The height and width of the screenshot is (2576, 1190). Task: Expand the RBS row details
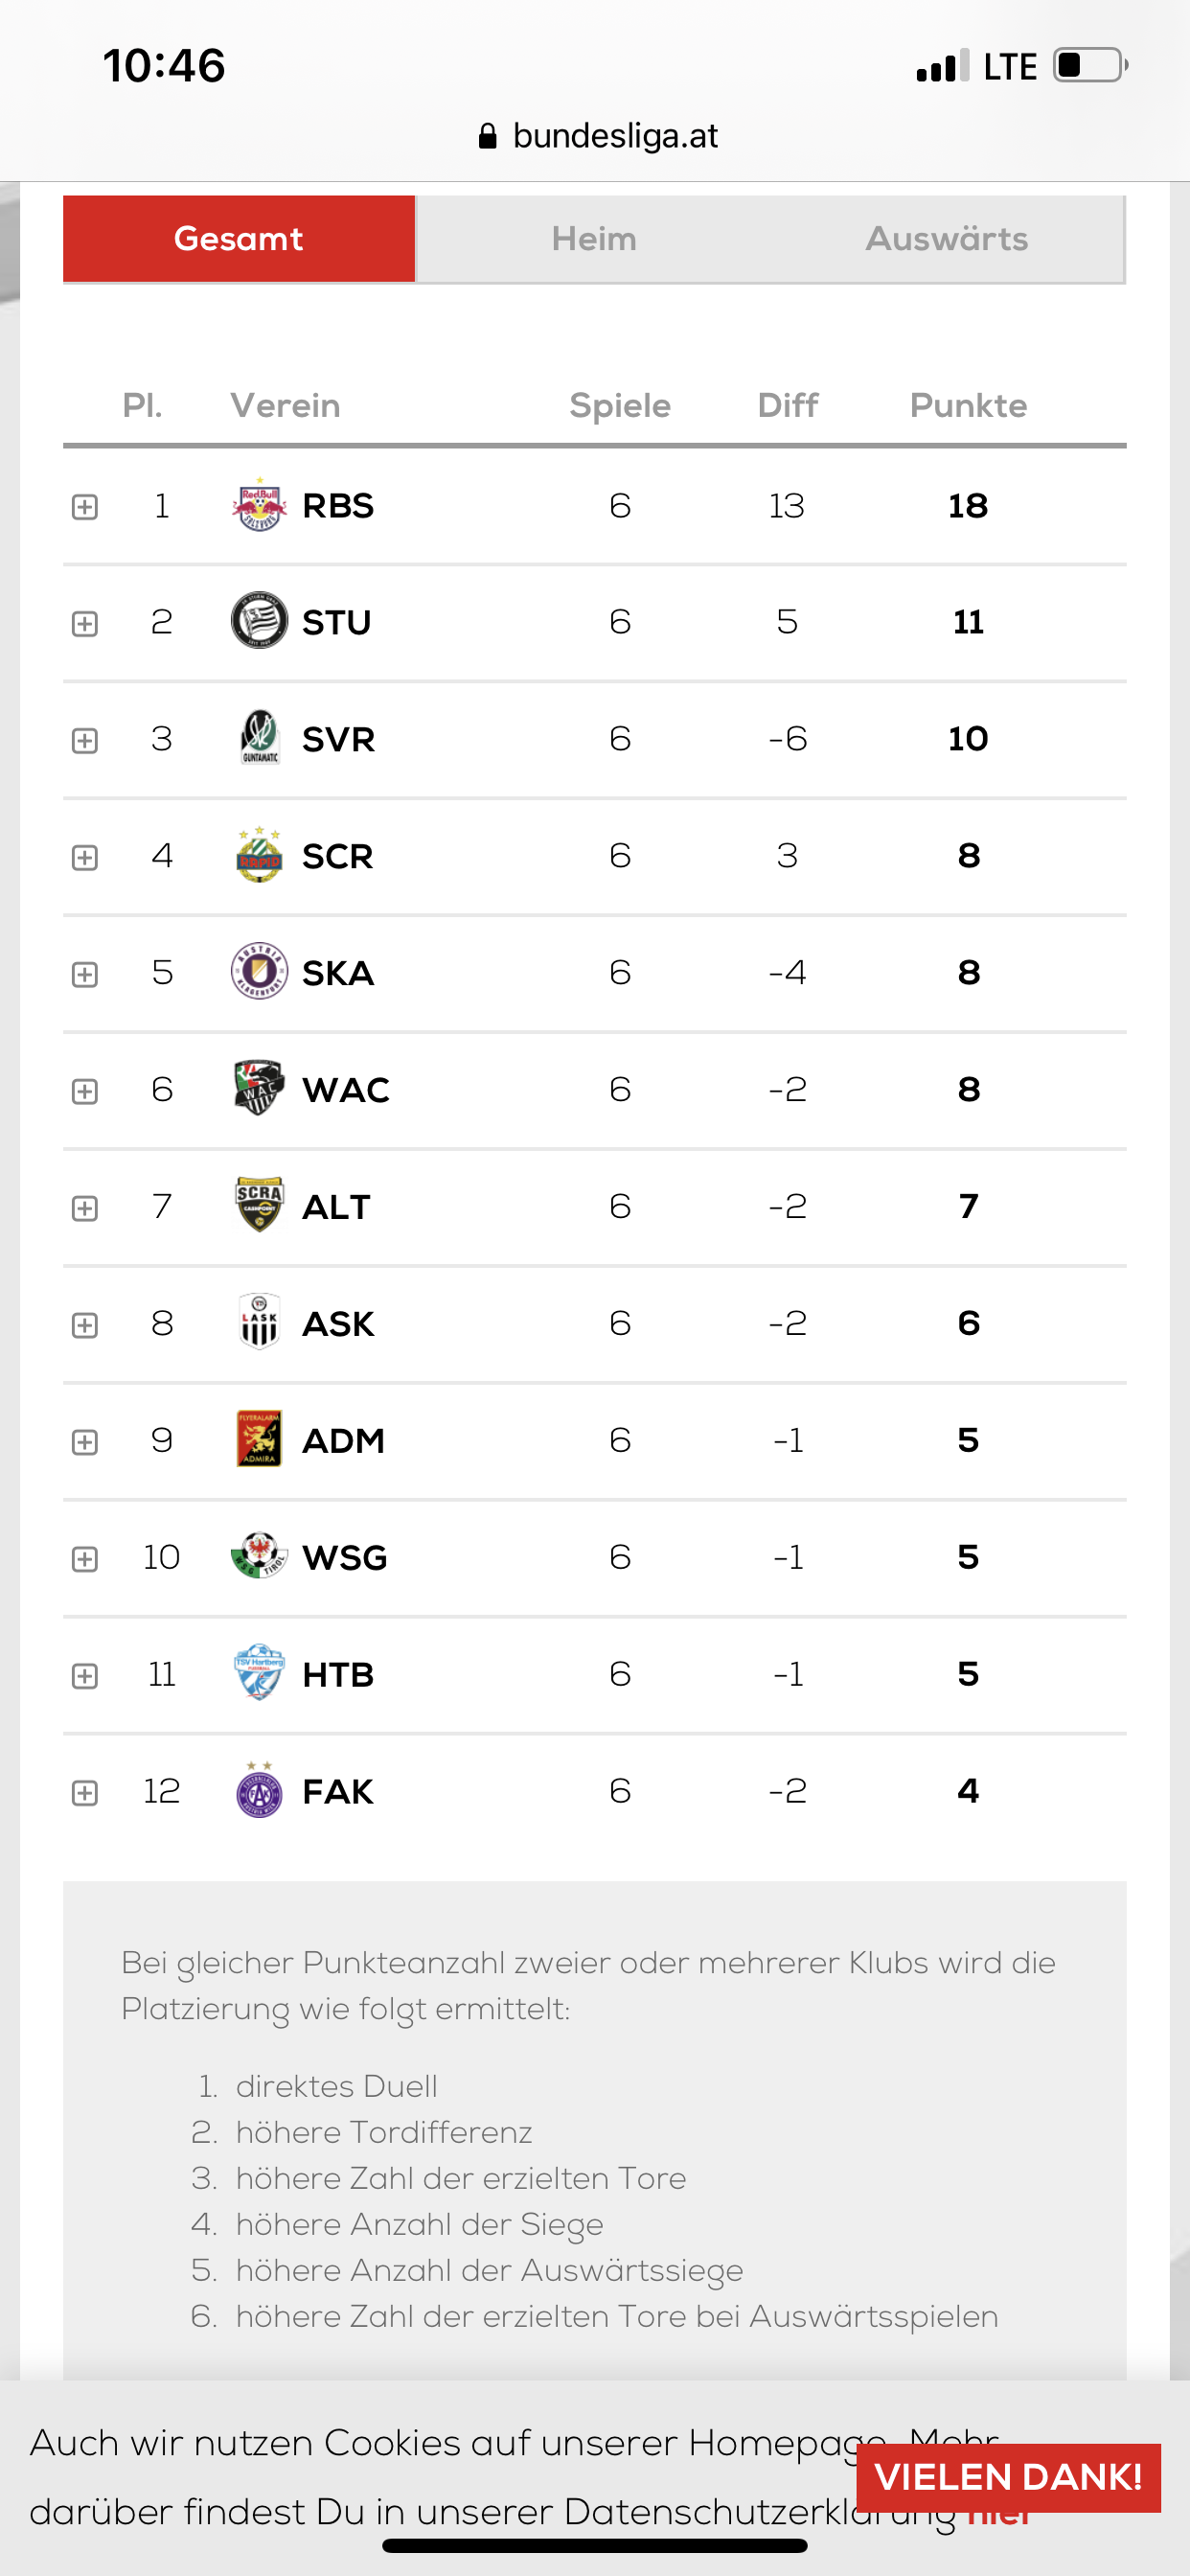pyautogui.click(x=85, y=507)
